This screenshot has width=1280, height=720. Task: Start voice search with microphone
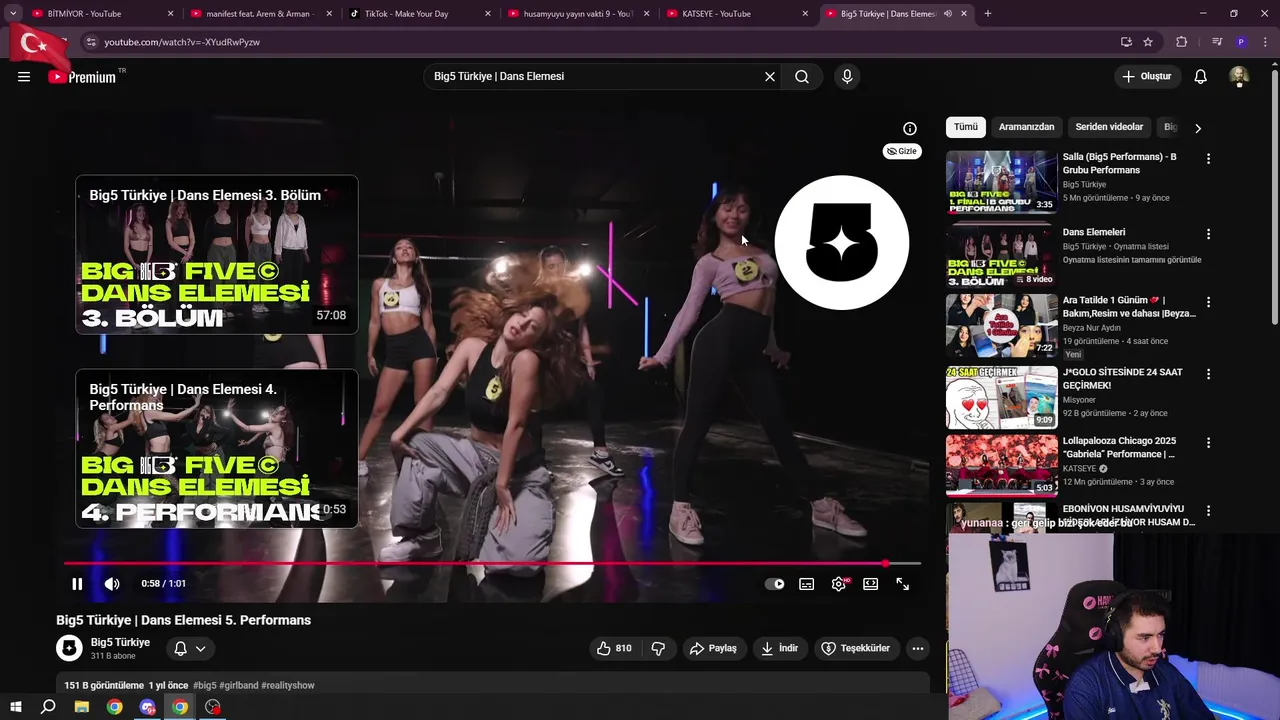[x=847, y=76]
